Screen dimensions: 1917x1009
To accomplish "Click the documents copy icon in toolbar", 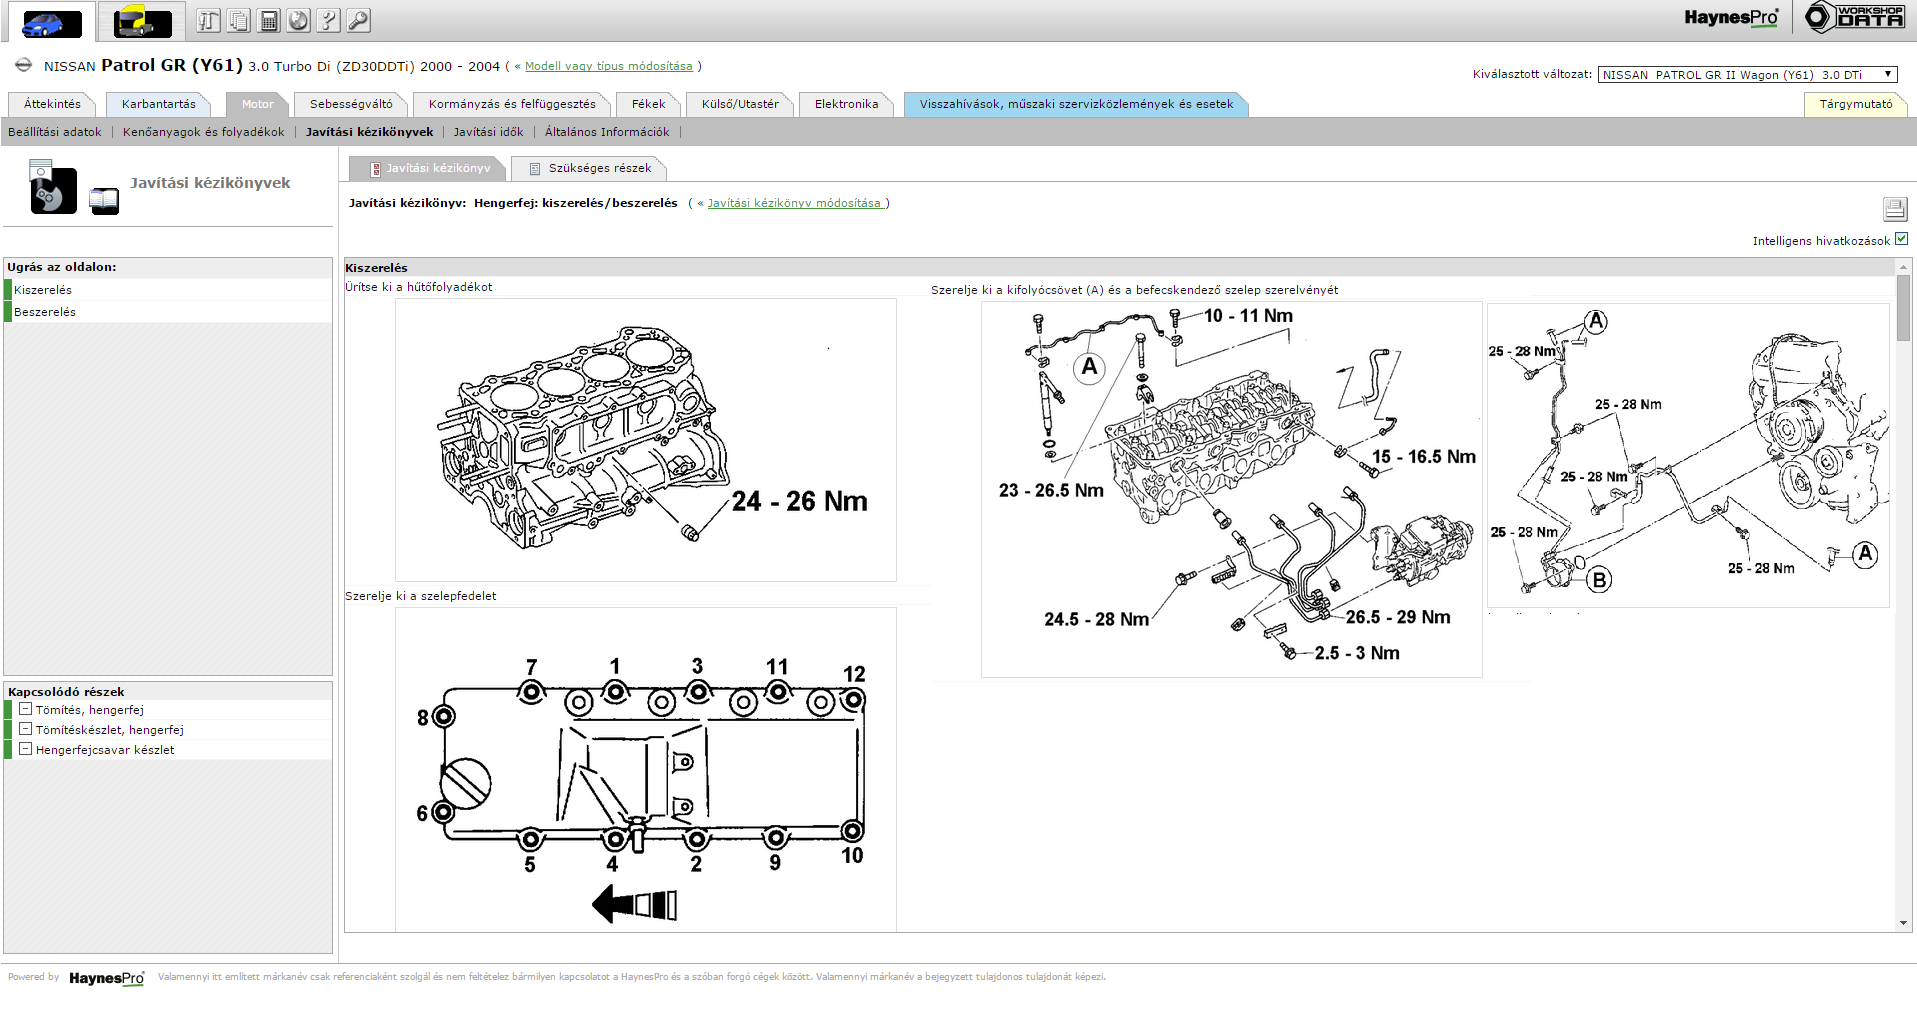I will pyautogui.click(x=238, y=20).
